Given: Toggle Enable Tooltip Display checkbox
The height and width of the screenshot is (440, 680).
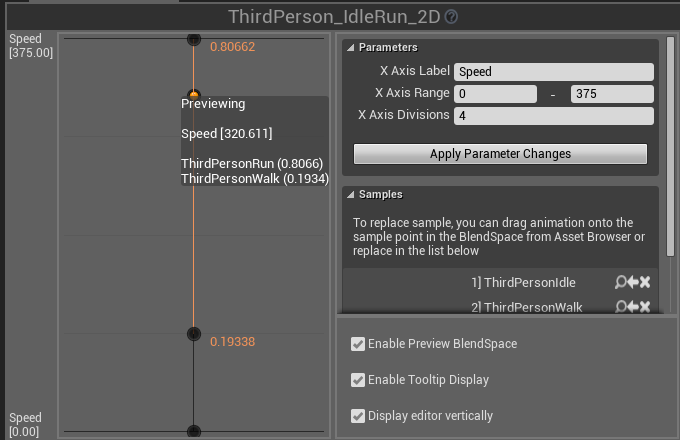Looking at the screenshot, I should 358,380.
